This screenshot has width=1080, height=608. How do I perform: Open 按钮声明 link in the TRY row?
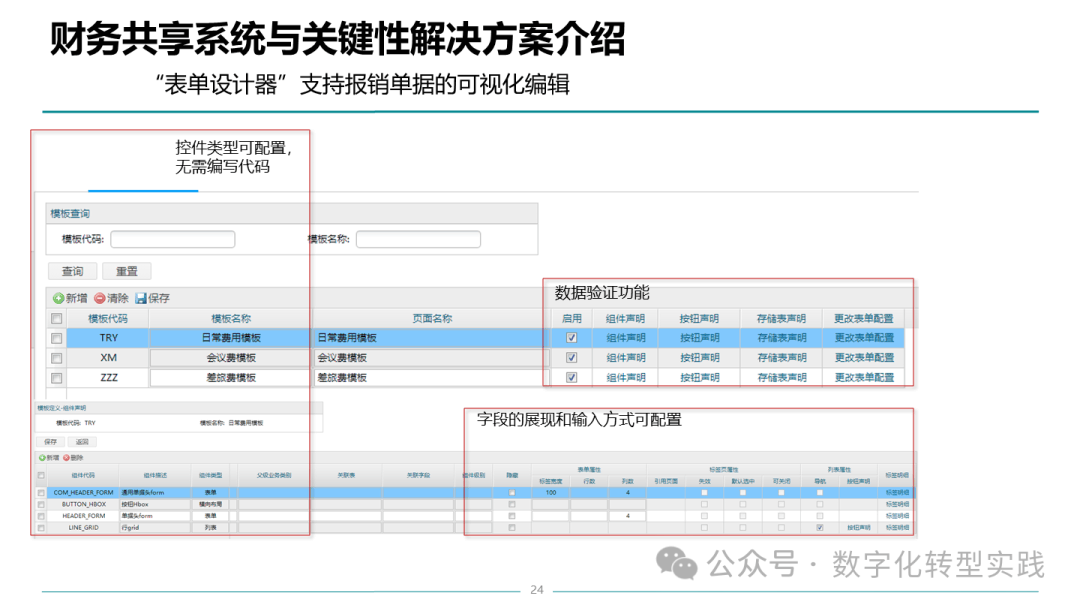(x=700, y=338)
